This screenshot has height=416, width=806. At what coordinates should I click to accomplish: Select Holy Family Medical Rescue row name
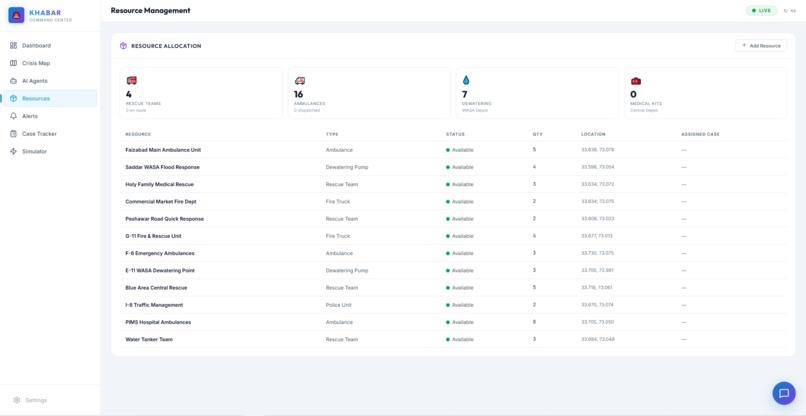[159, 184]
